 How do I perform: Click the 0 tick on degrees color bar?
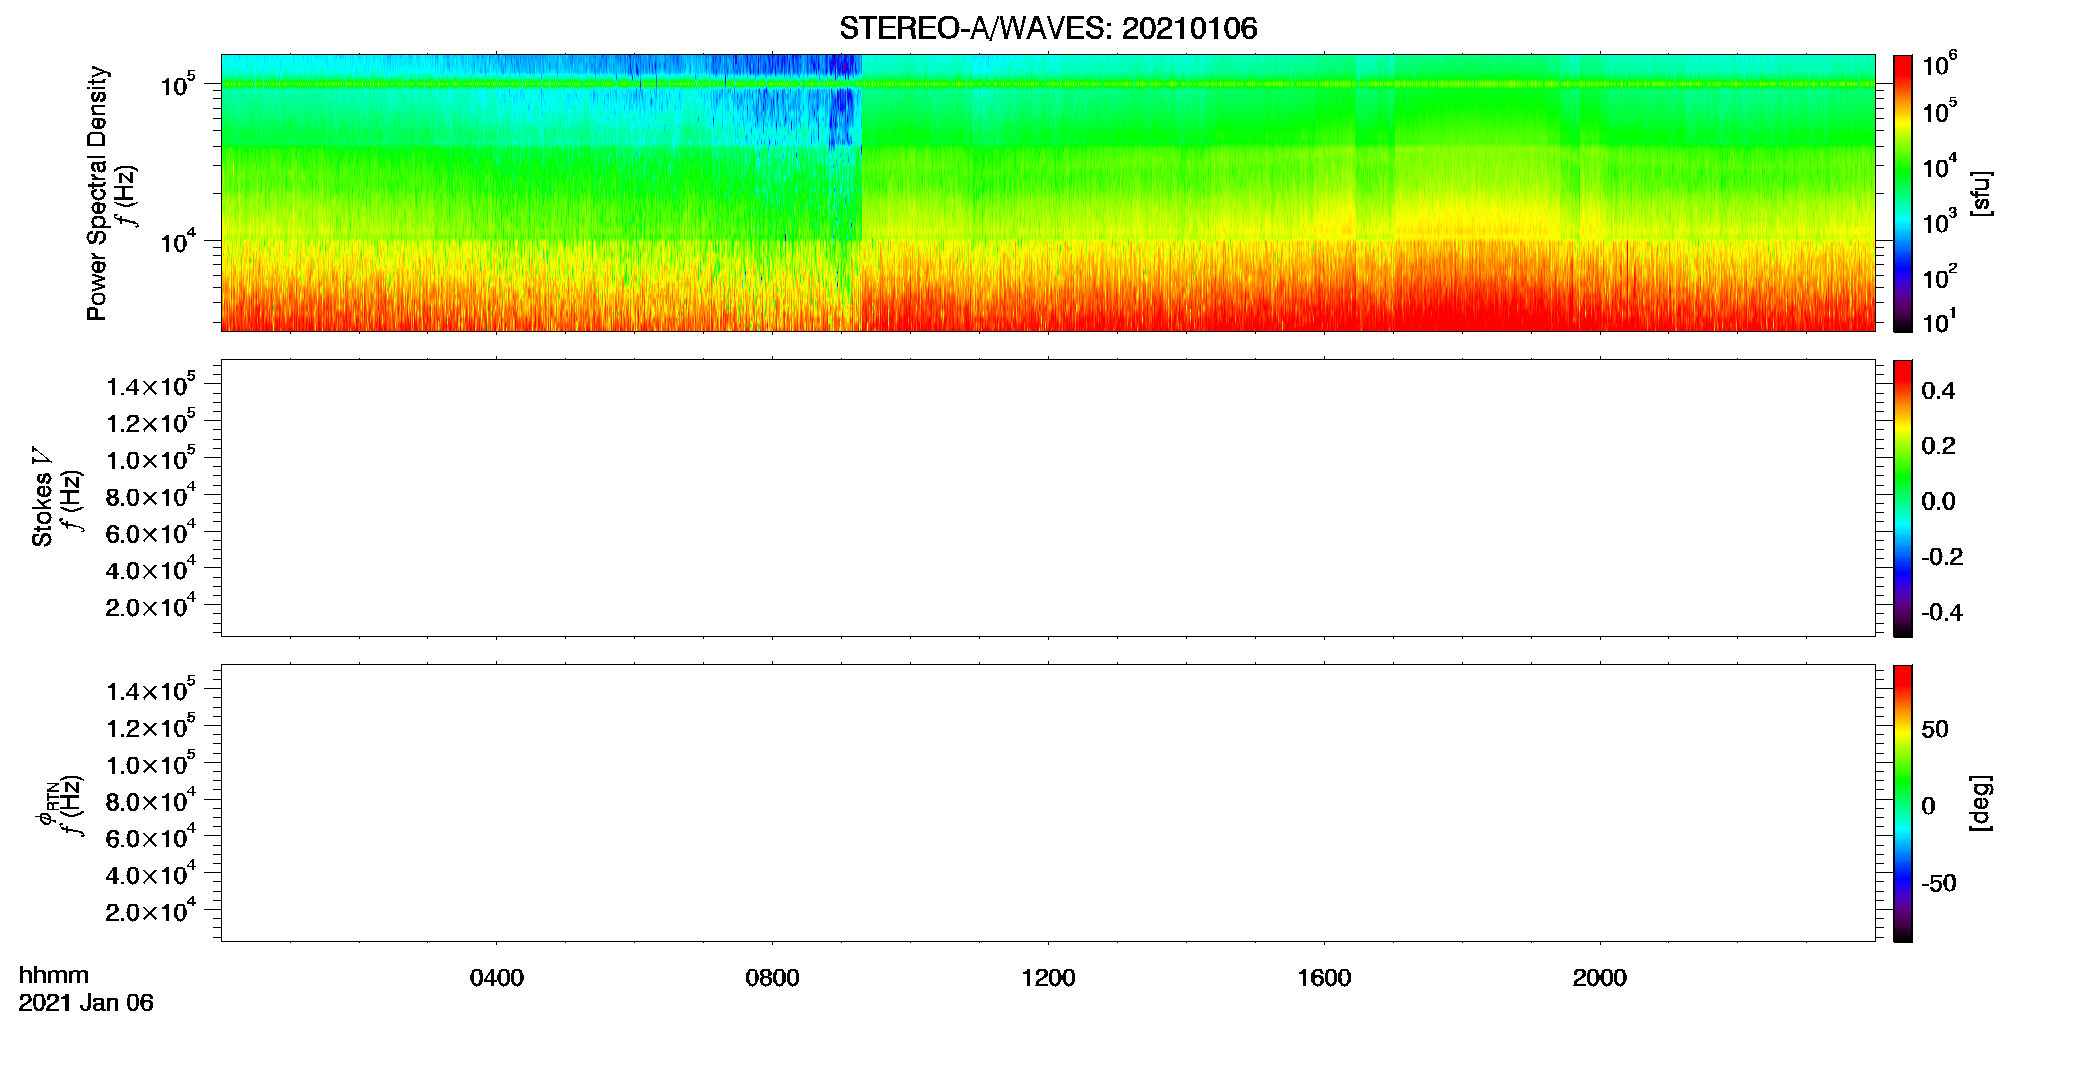click(1928, 806)
